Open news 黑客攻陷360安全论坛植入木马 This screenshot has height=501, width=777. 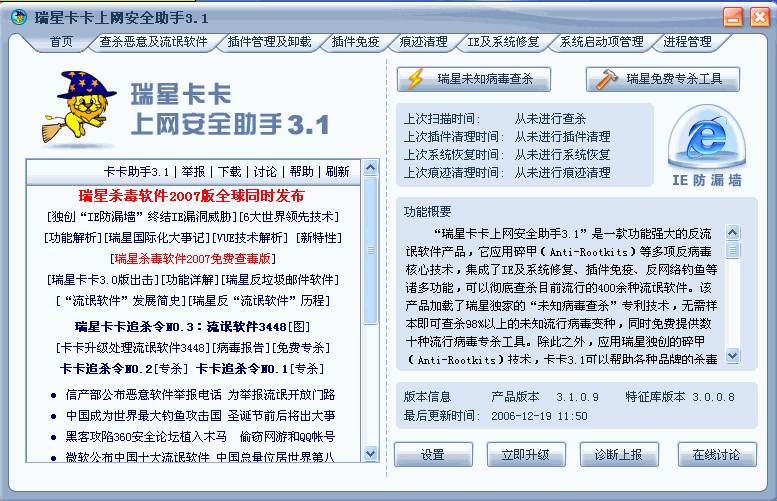click(x=200, y=437)
